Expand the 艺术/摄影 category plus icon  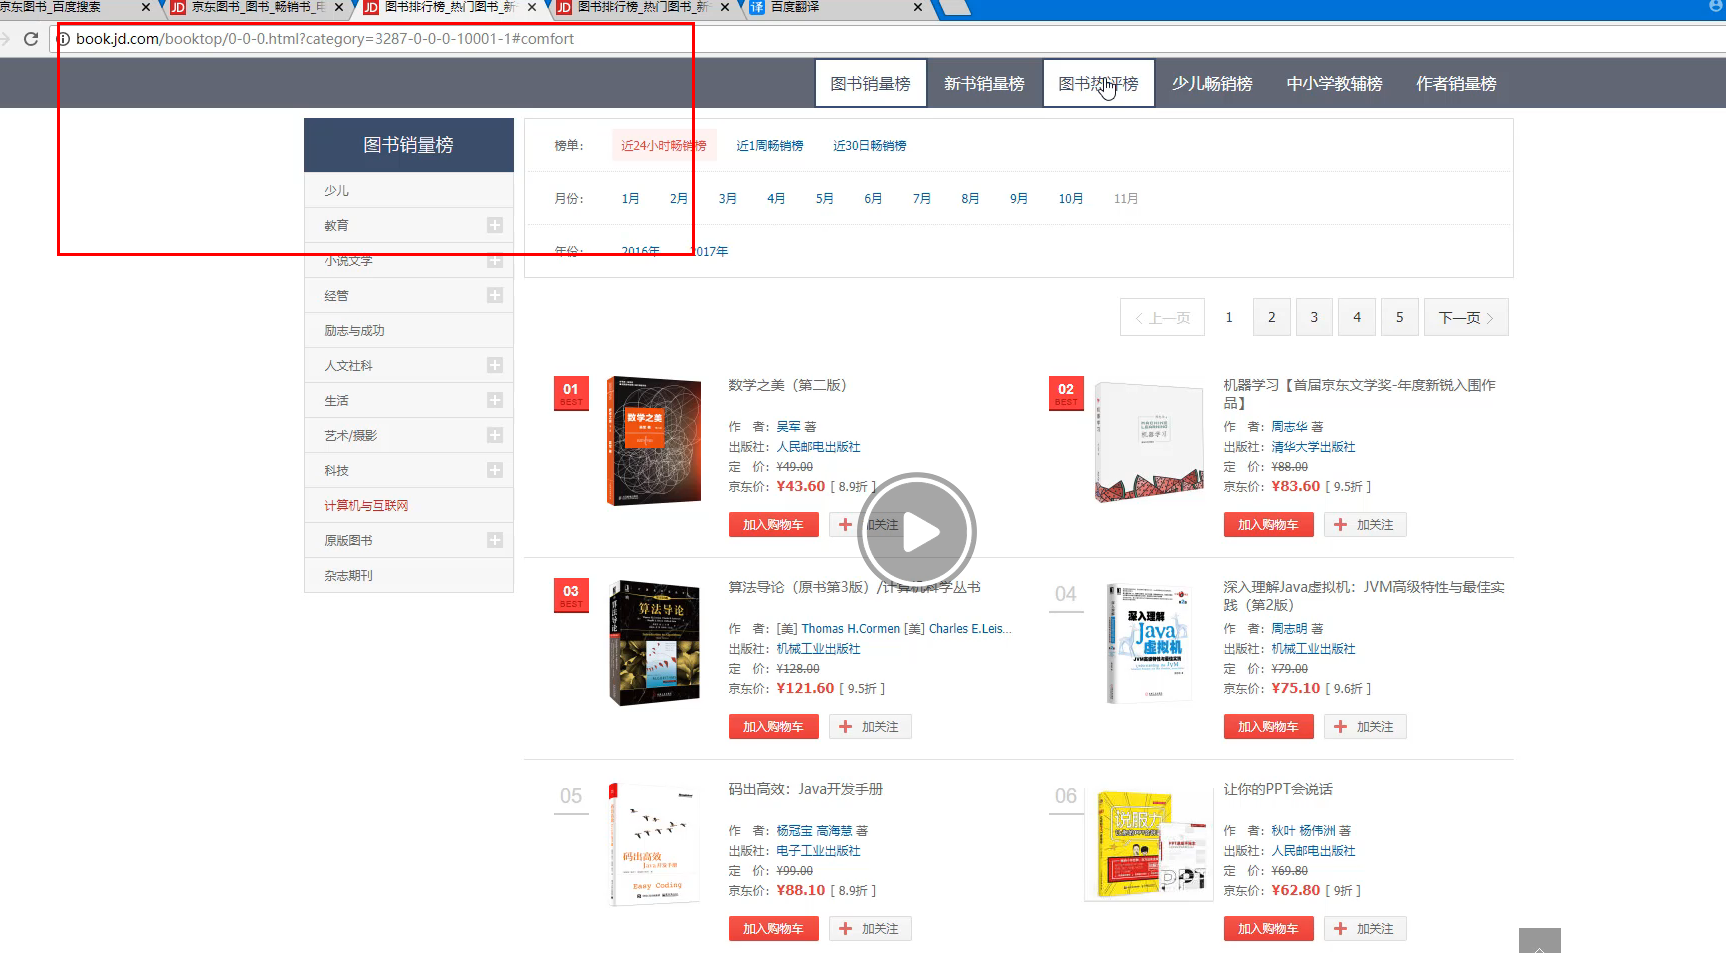coord(494,435)
